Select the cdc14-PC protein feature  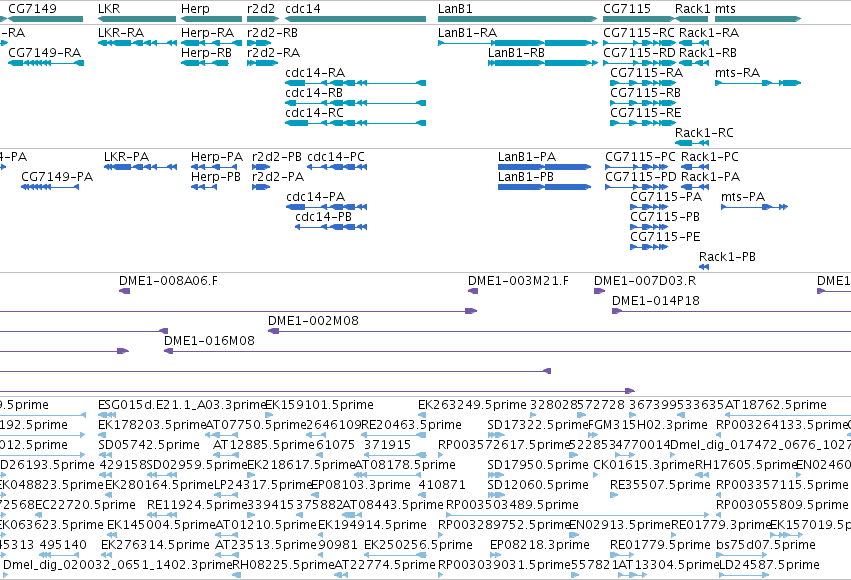coord(337,167)
